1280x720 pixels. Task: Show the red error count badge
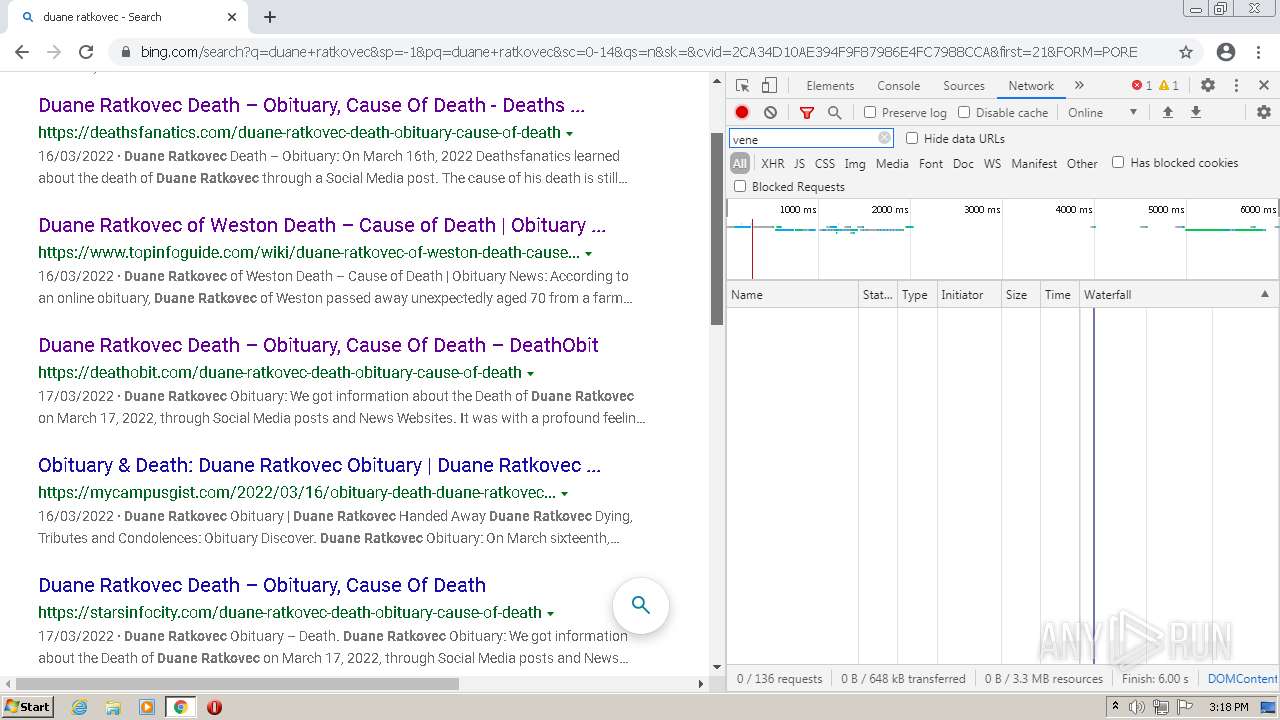1141,86
